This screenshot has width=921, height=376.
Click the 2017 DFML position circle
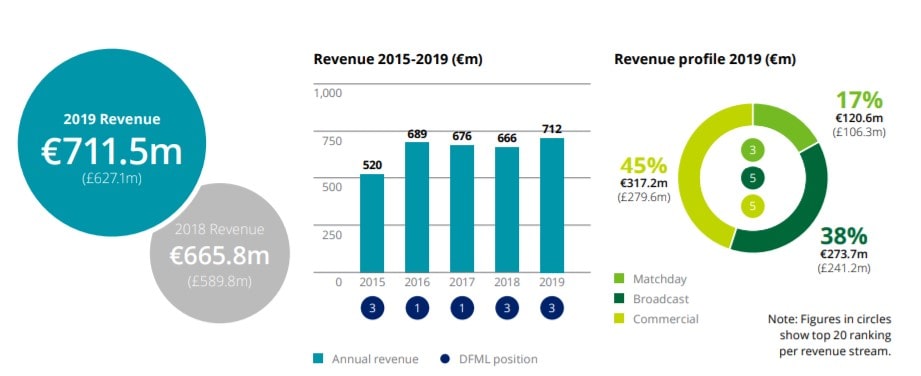click(462, 308)
